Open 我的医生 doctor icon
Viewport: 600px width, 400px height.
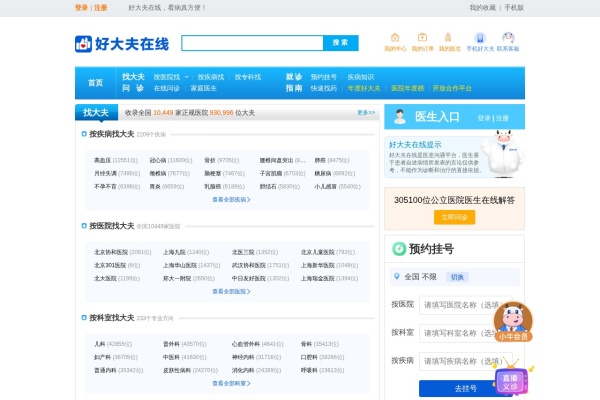[x=448, y=38]
